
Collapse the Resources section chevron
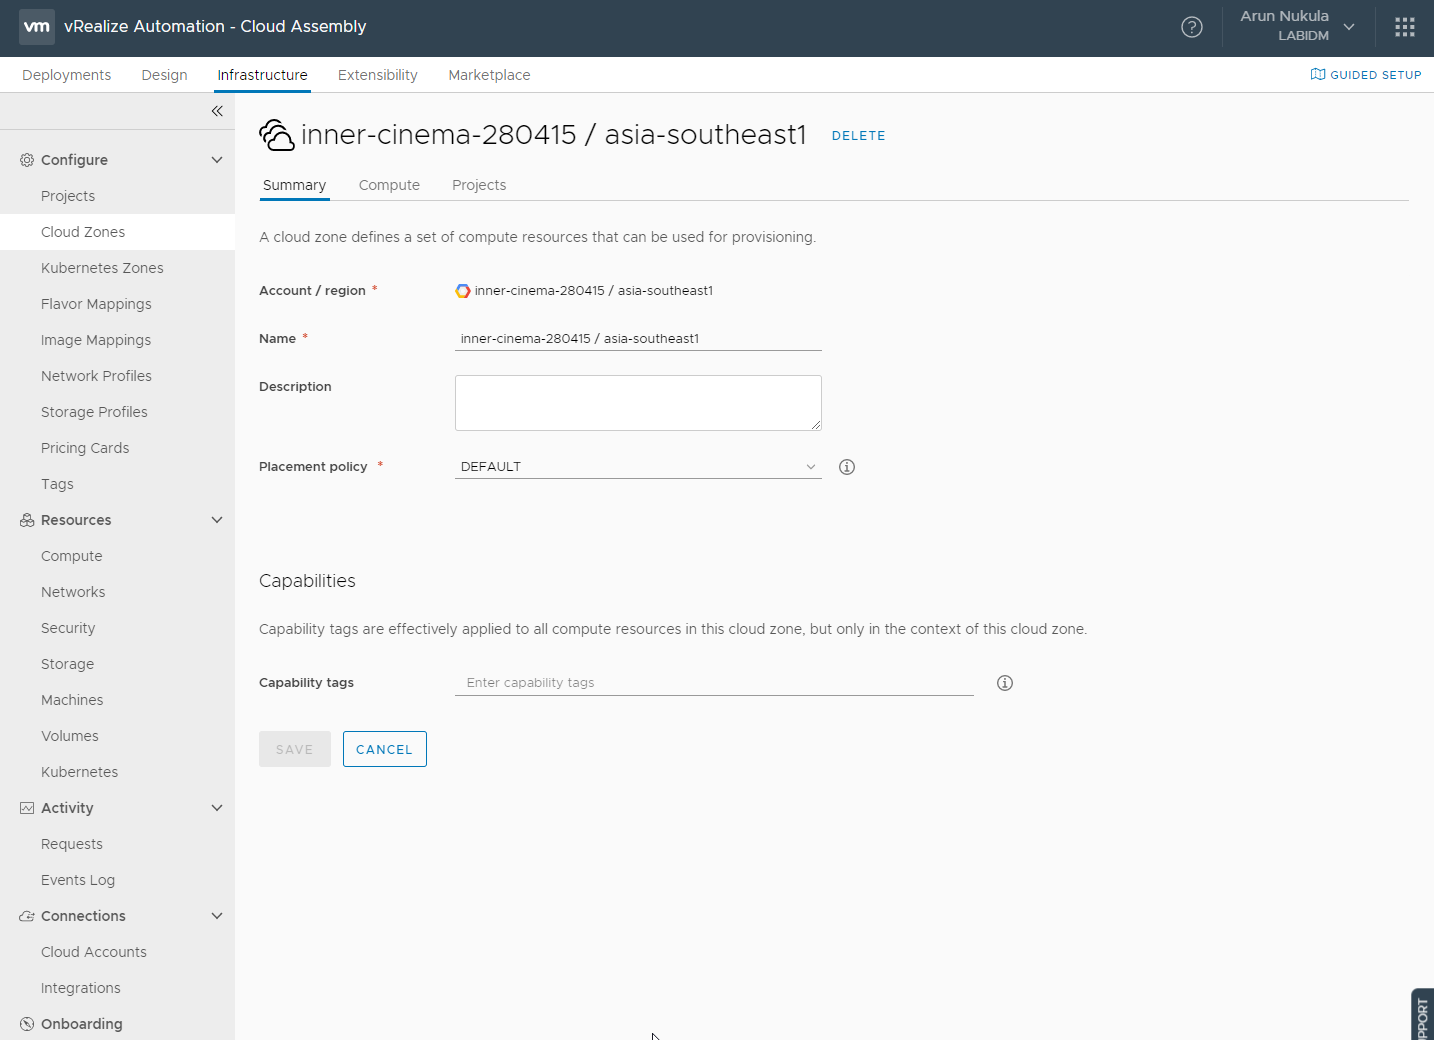click(217, 520)
